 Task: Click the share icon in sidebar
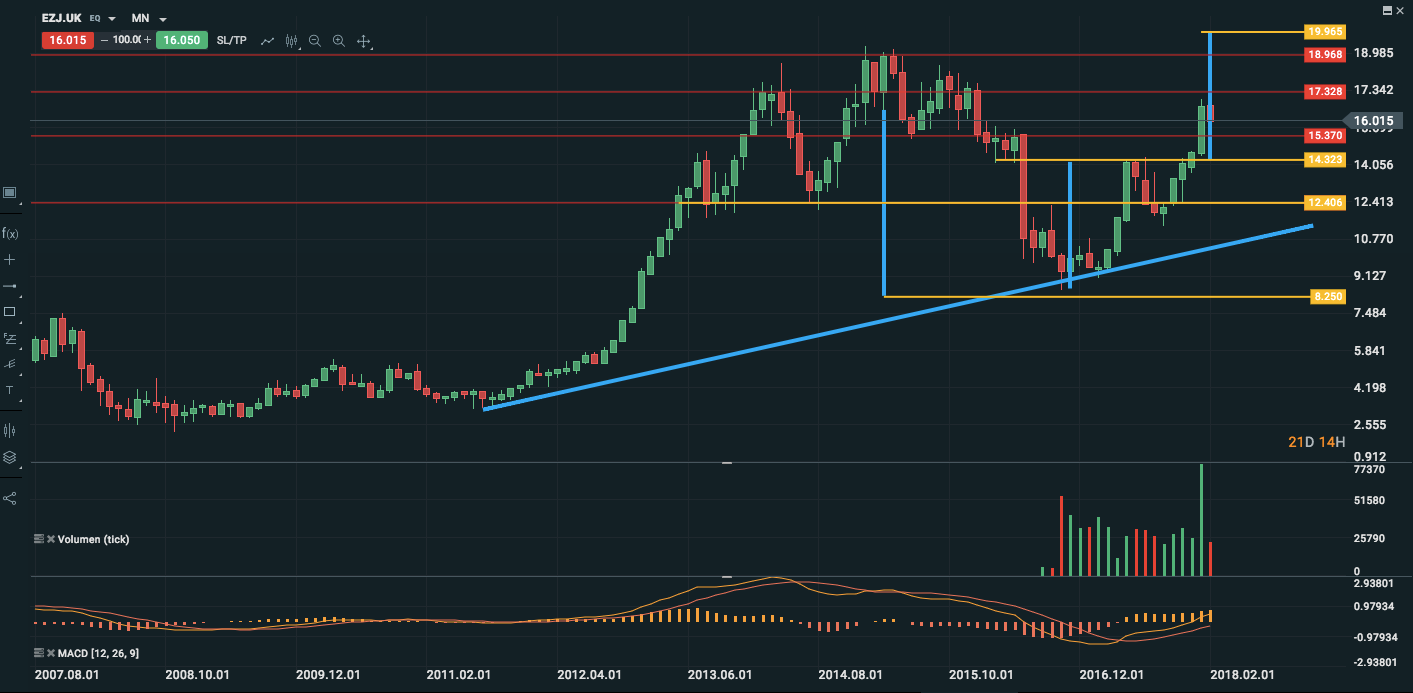[10, 497]
